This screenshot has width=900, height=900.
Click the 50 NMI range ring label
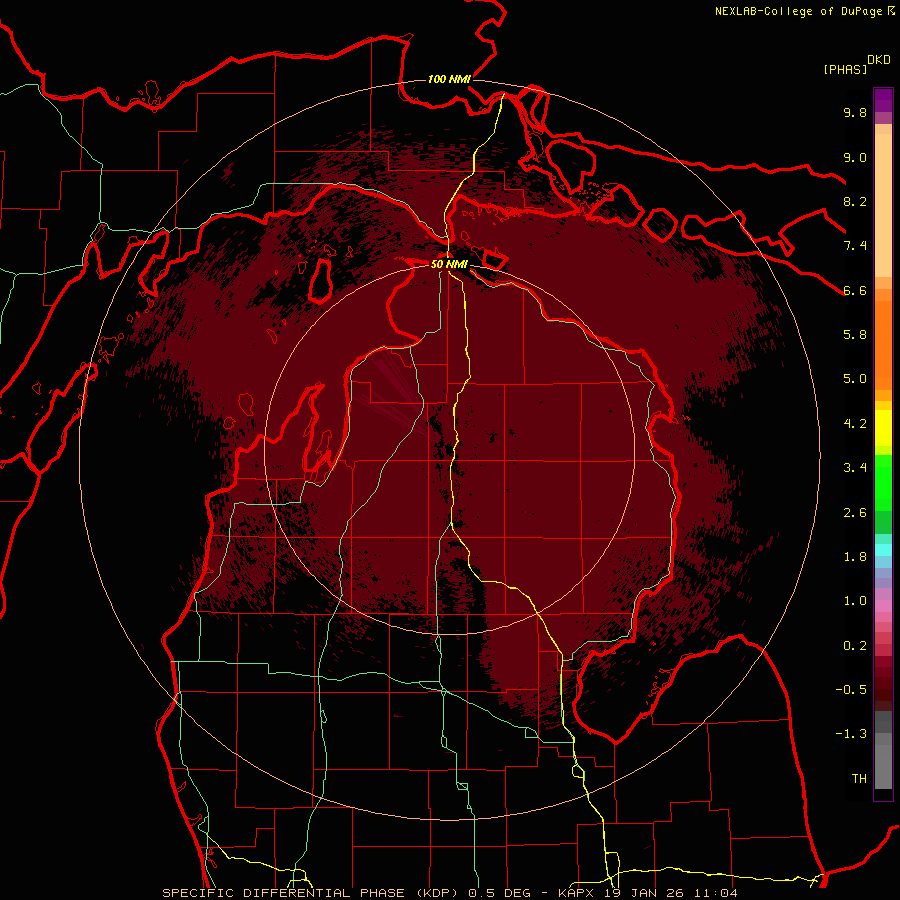pyautogui.click(x=449, y=264)
